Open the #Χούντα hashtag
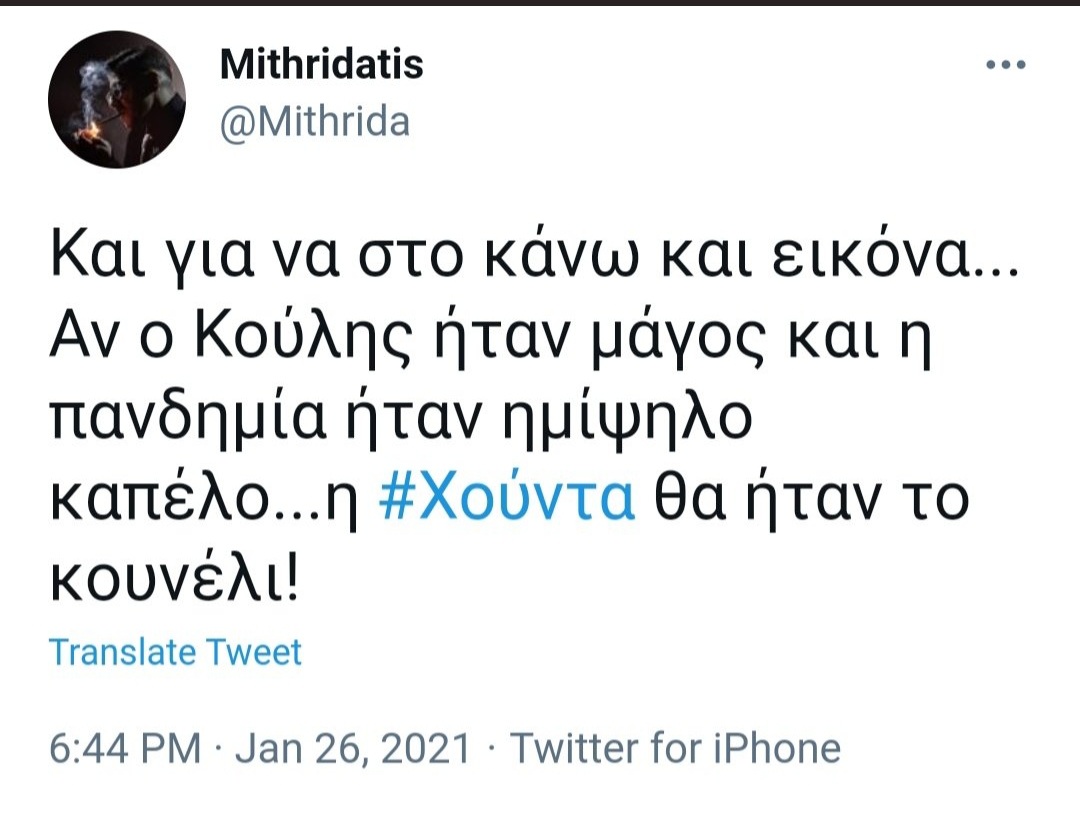1080x813 pixels. pyautogui.click(x=507, y=498)
